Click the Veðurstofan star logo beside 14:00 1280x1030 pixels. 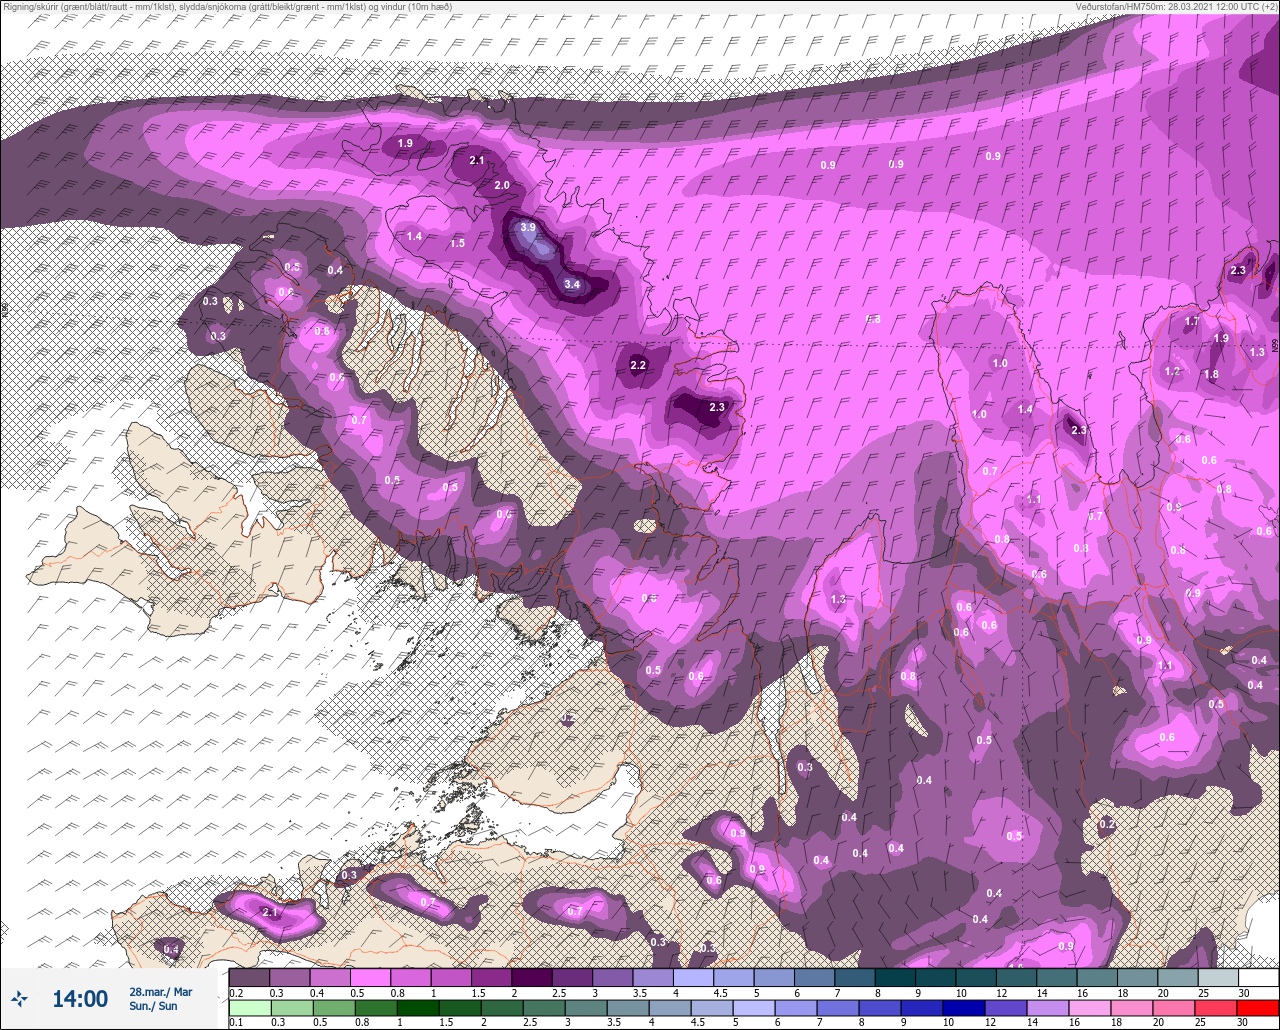point(19,998)
